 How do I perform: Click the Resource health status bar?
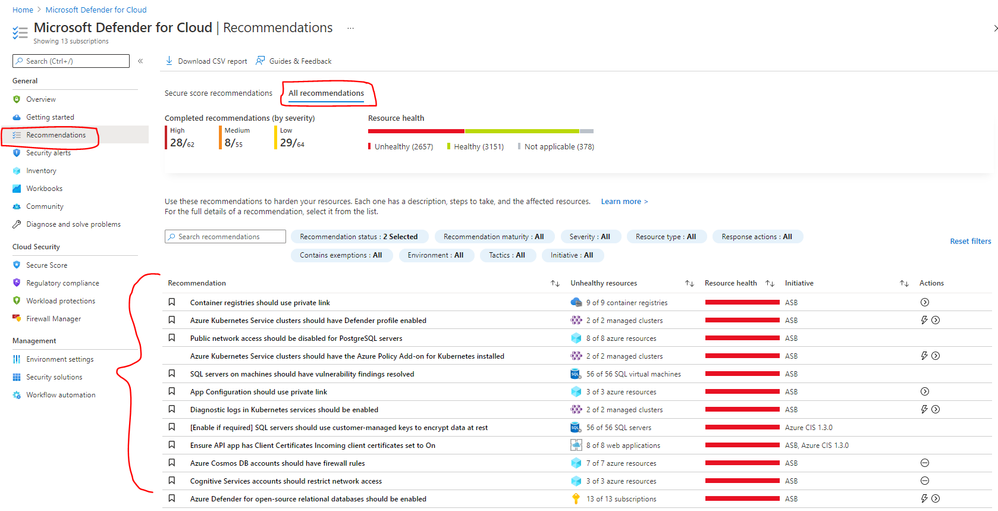[481, 131]
